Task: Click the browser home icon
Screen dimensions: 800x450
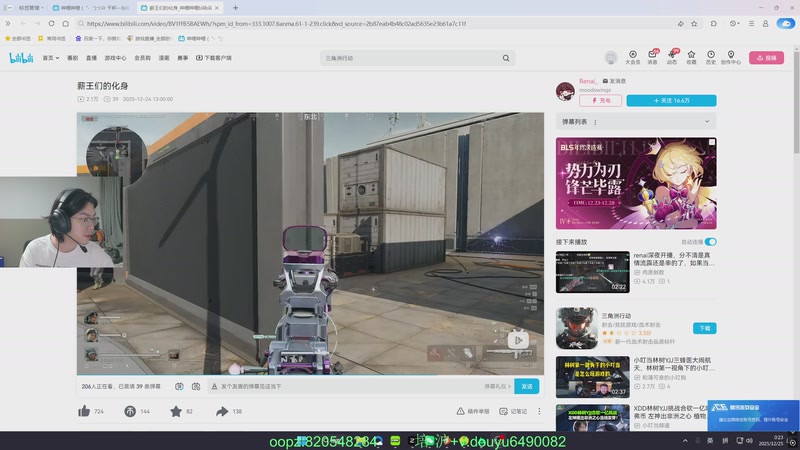Action: 66,23
